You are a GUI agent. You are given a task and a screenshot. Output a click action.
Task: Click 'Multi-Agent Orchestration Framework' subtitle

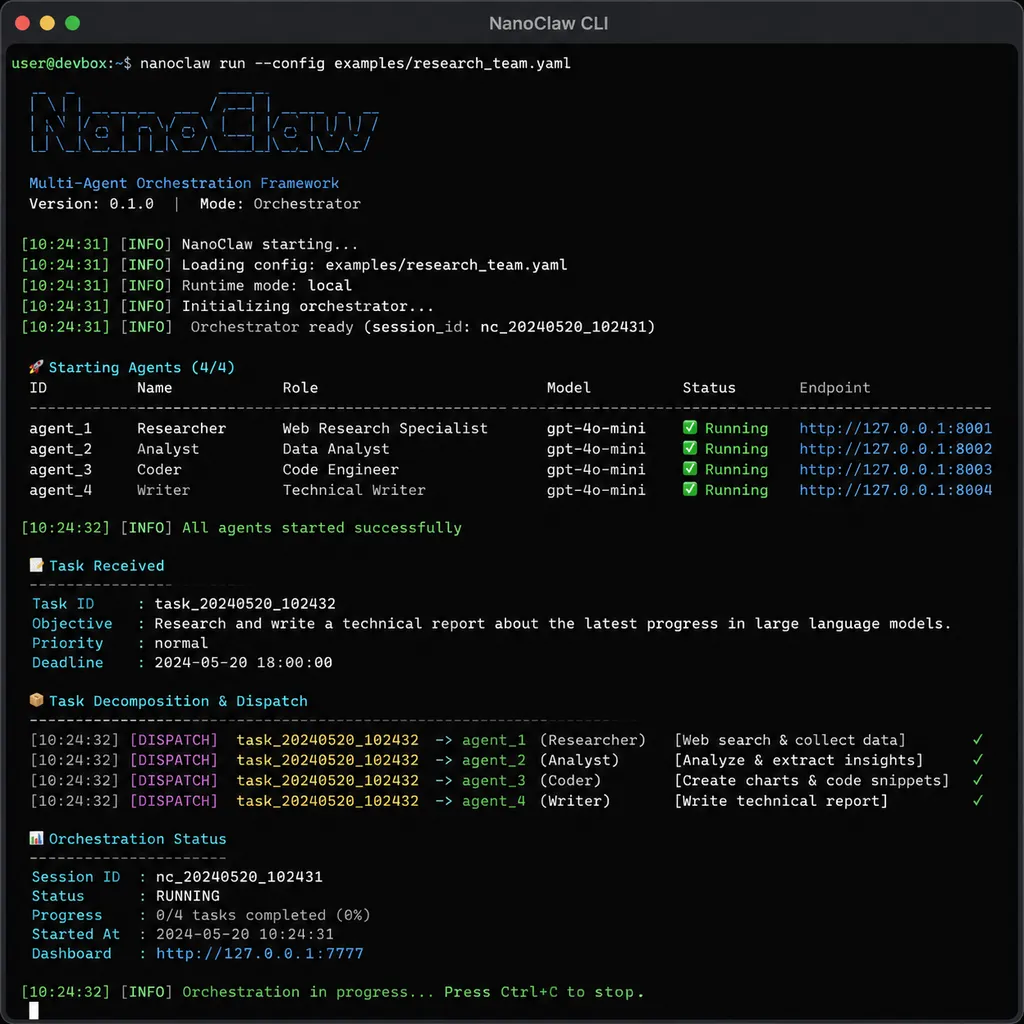coord(184,183)
